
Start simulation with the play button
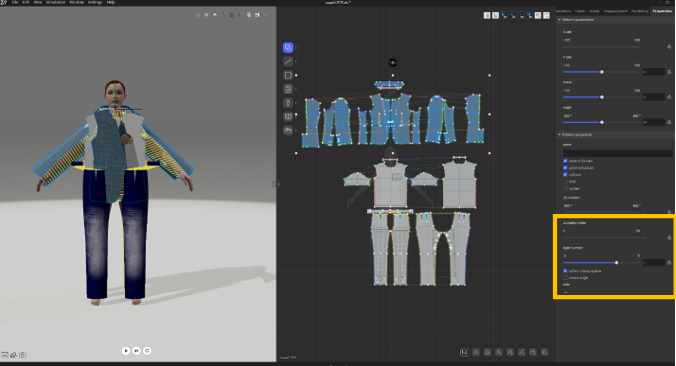point(126,351)
